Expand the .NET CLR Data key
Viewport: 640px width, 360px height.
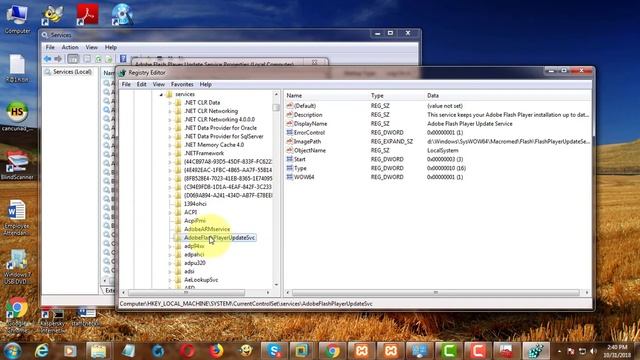(170, 103)
